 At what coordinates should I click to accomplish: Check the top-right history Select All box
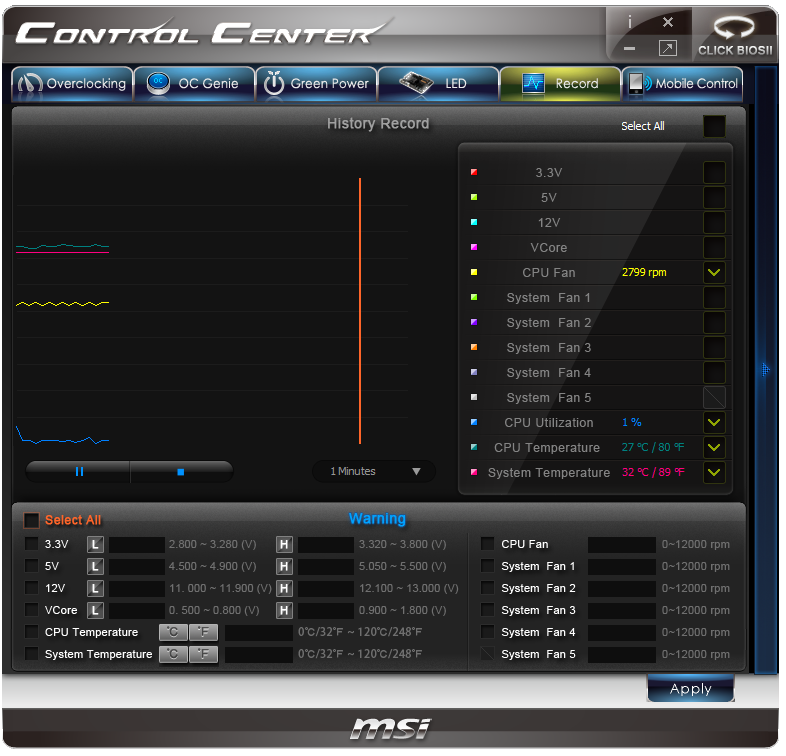point(714,126)
